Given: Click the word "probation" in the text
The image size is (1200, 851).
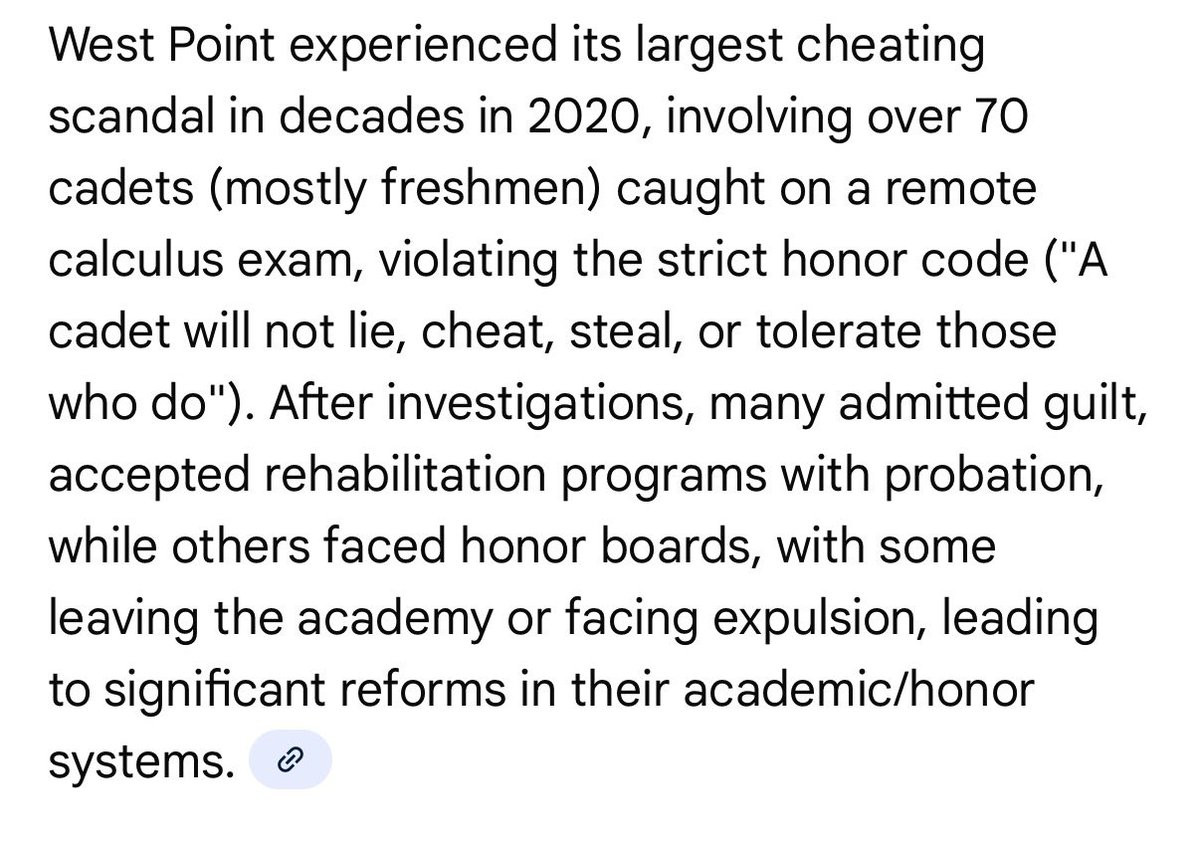Looking at the screenshot, I should 993,475.
